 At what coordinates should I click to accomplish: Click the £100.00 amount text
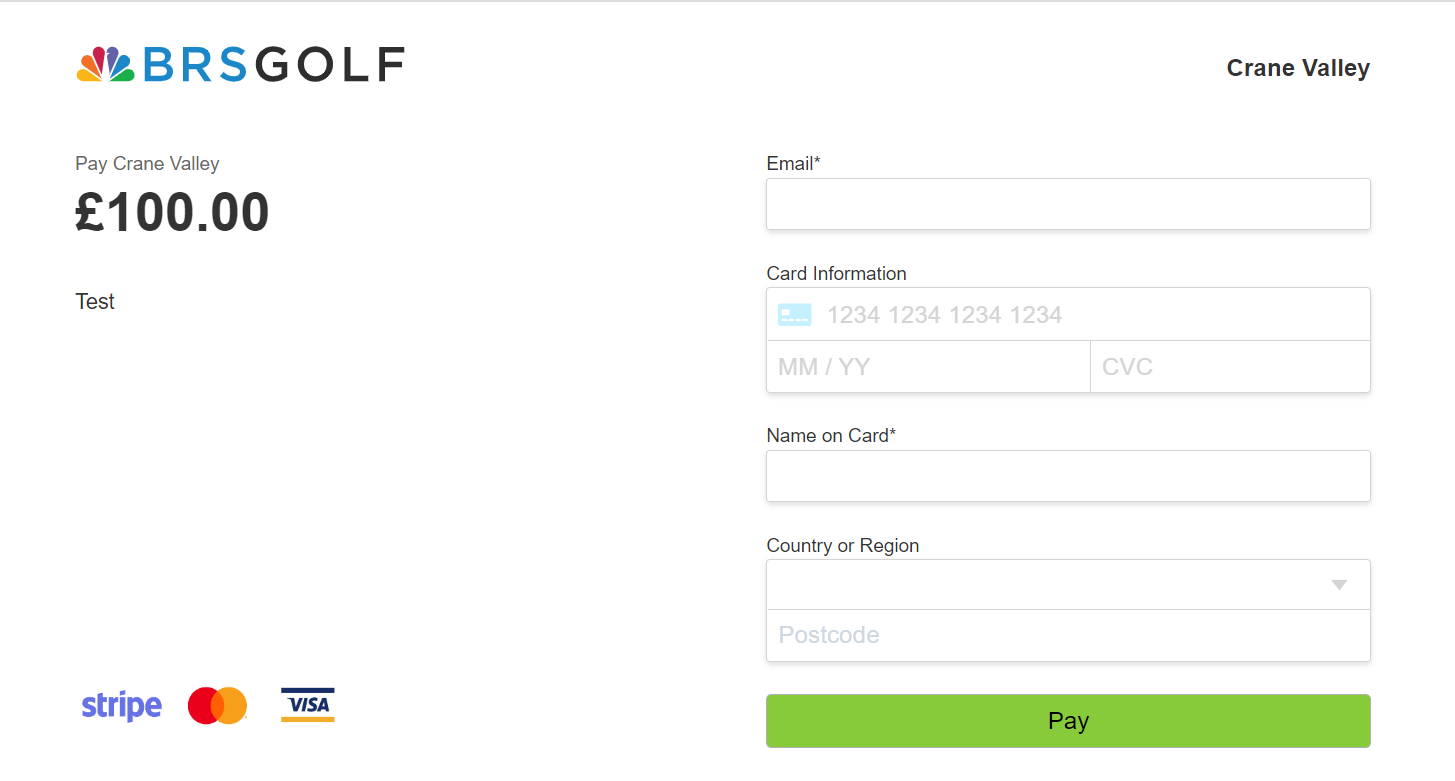pyautogui.click(x=173, y=212)
